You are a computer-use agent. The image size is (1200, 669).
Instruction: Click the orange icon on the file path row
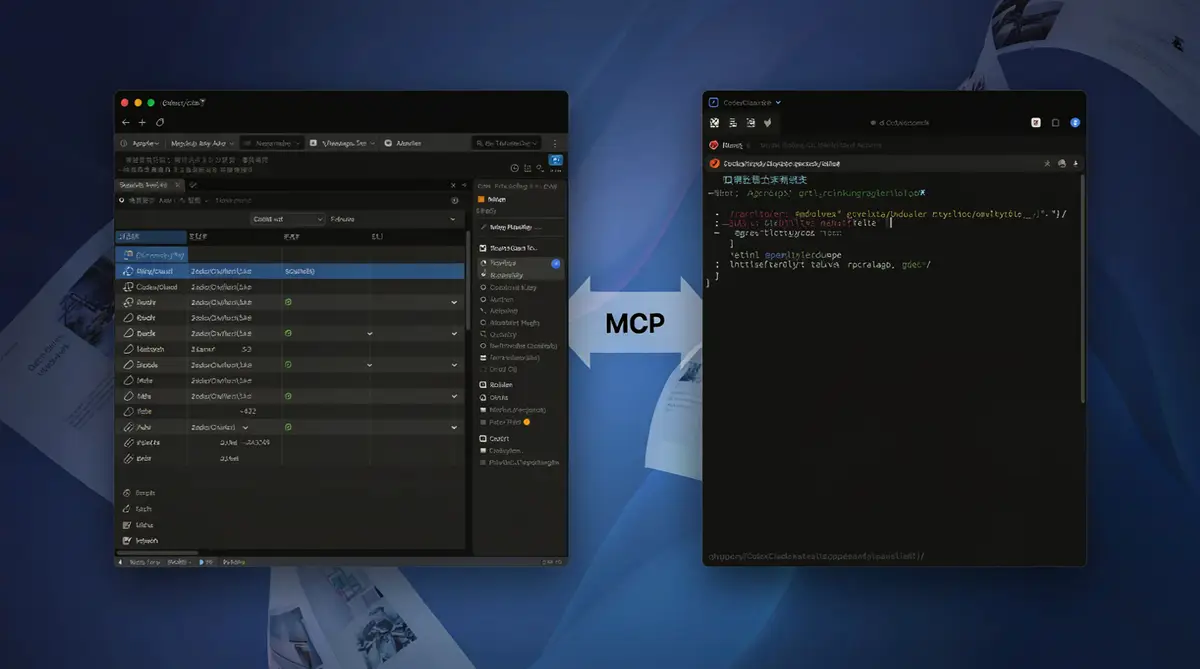(714, 163)
